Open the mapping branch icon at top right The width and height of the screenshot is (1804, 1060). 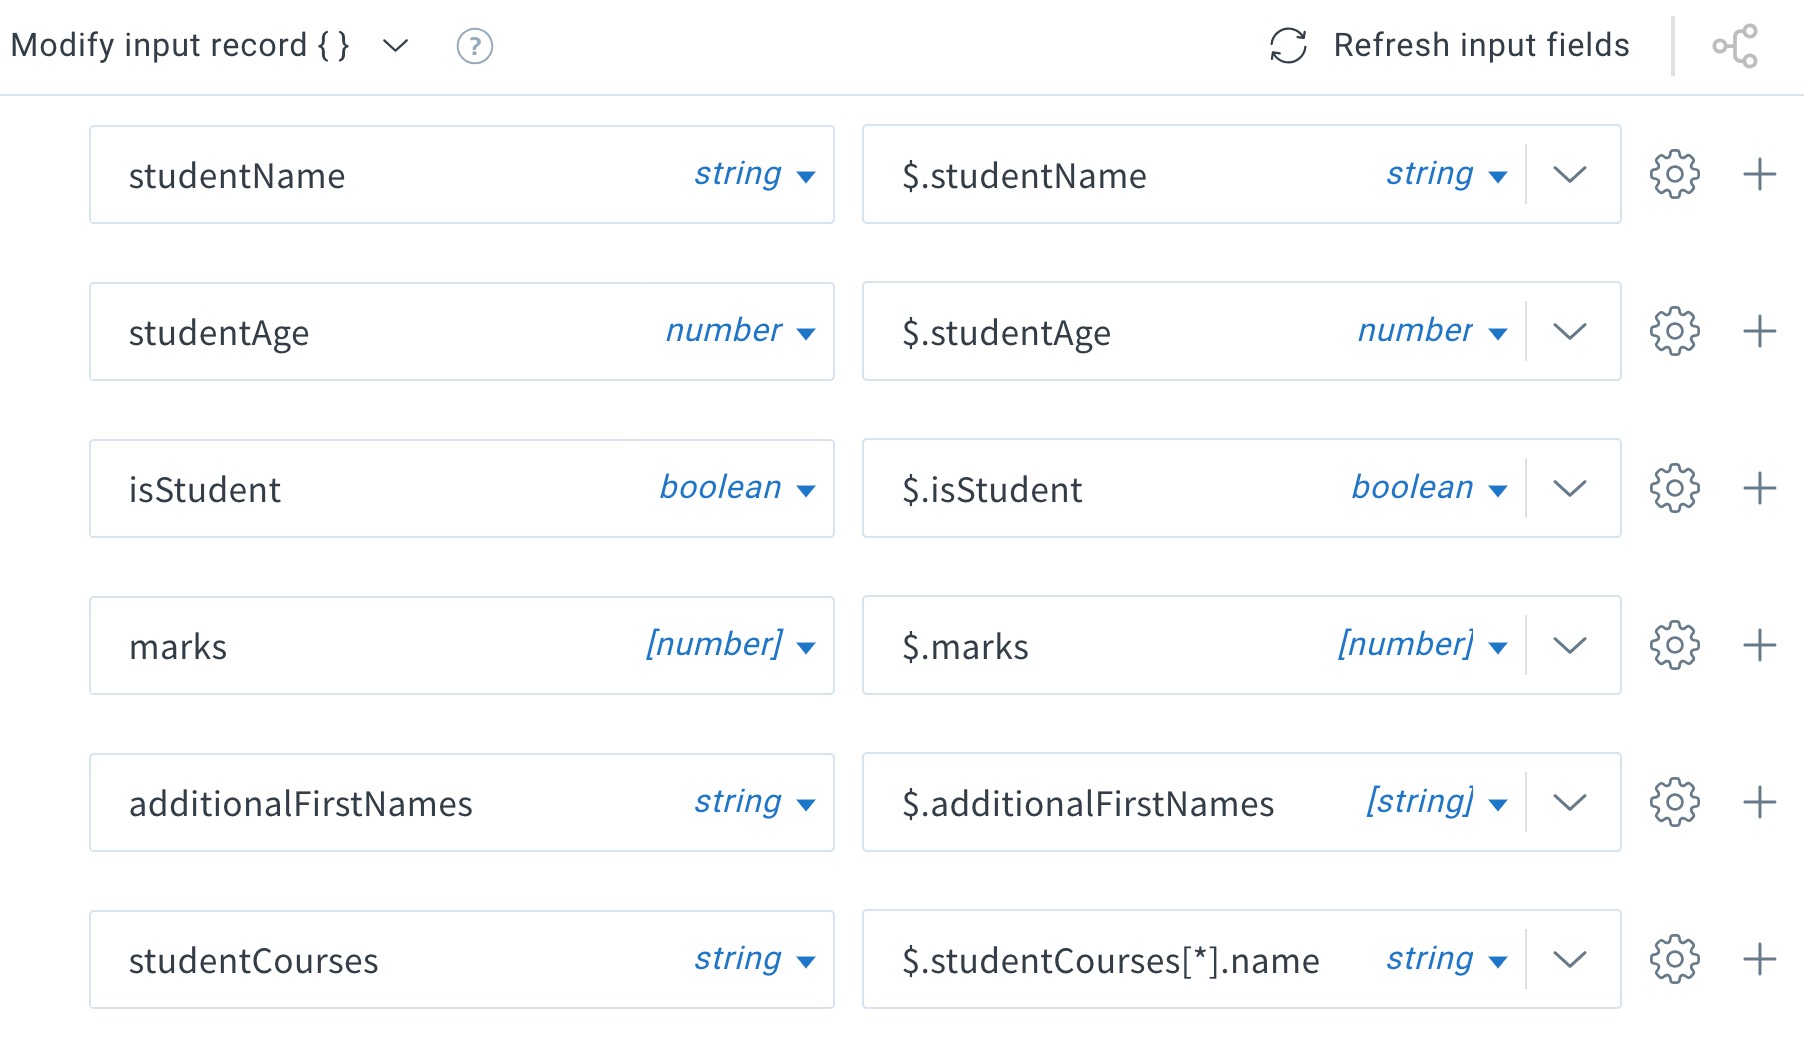click(1735, 46)
